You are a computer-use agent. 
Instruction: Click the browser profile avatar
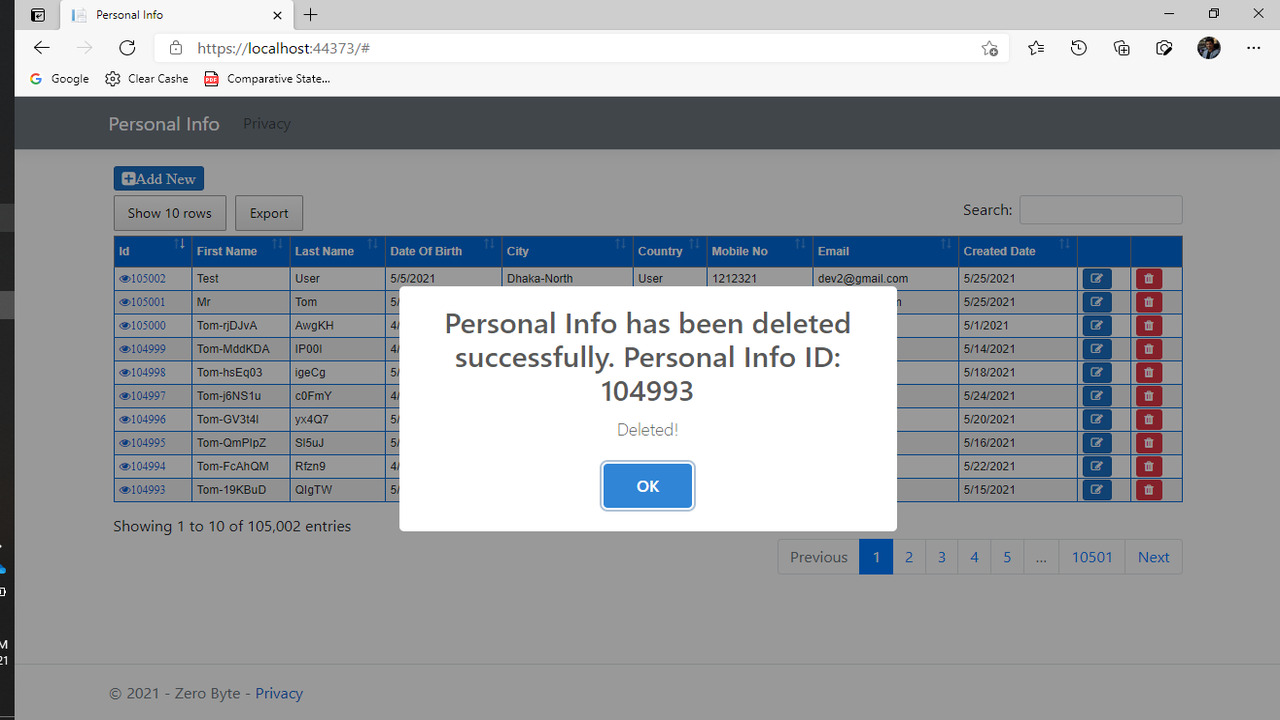[1208, 47]
